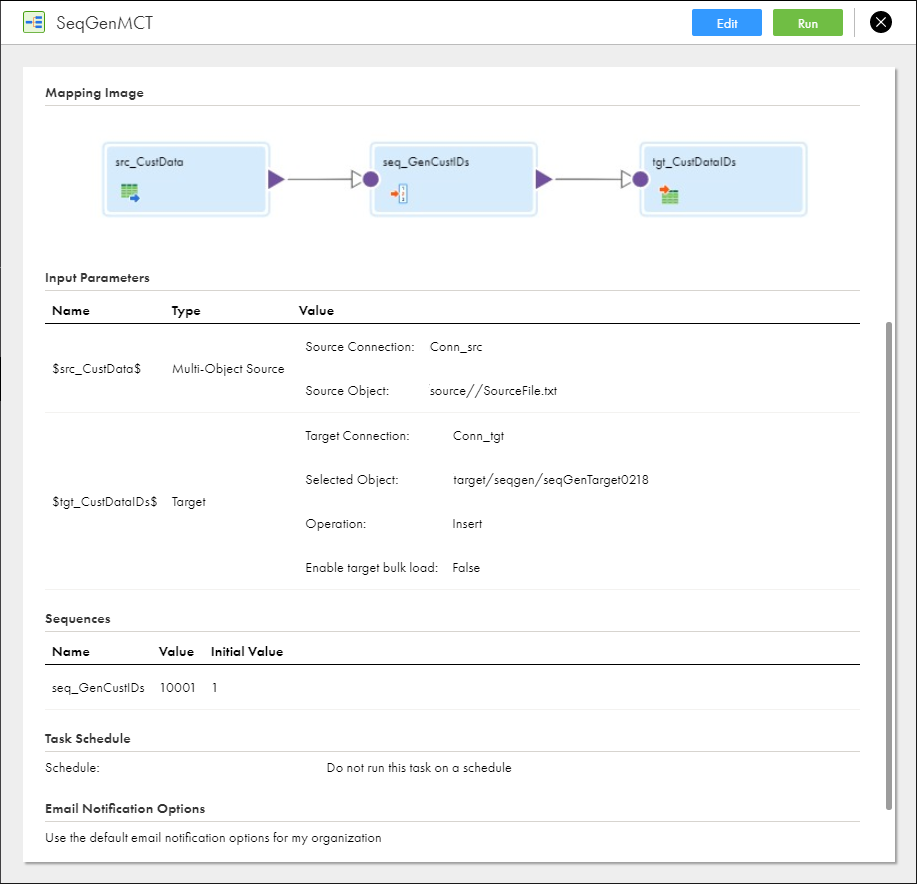The image size is (917, 884).
Task: Click the Conn_tgt connection value
Action: pos(478,436)
